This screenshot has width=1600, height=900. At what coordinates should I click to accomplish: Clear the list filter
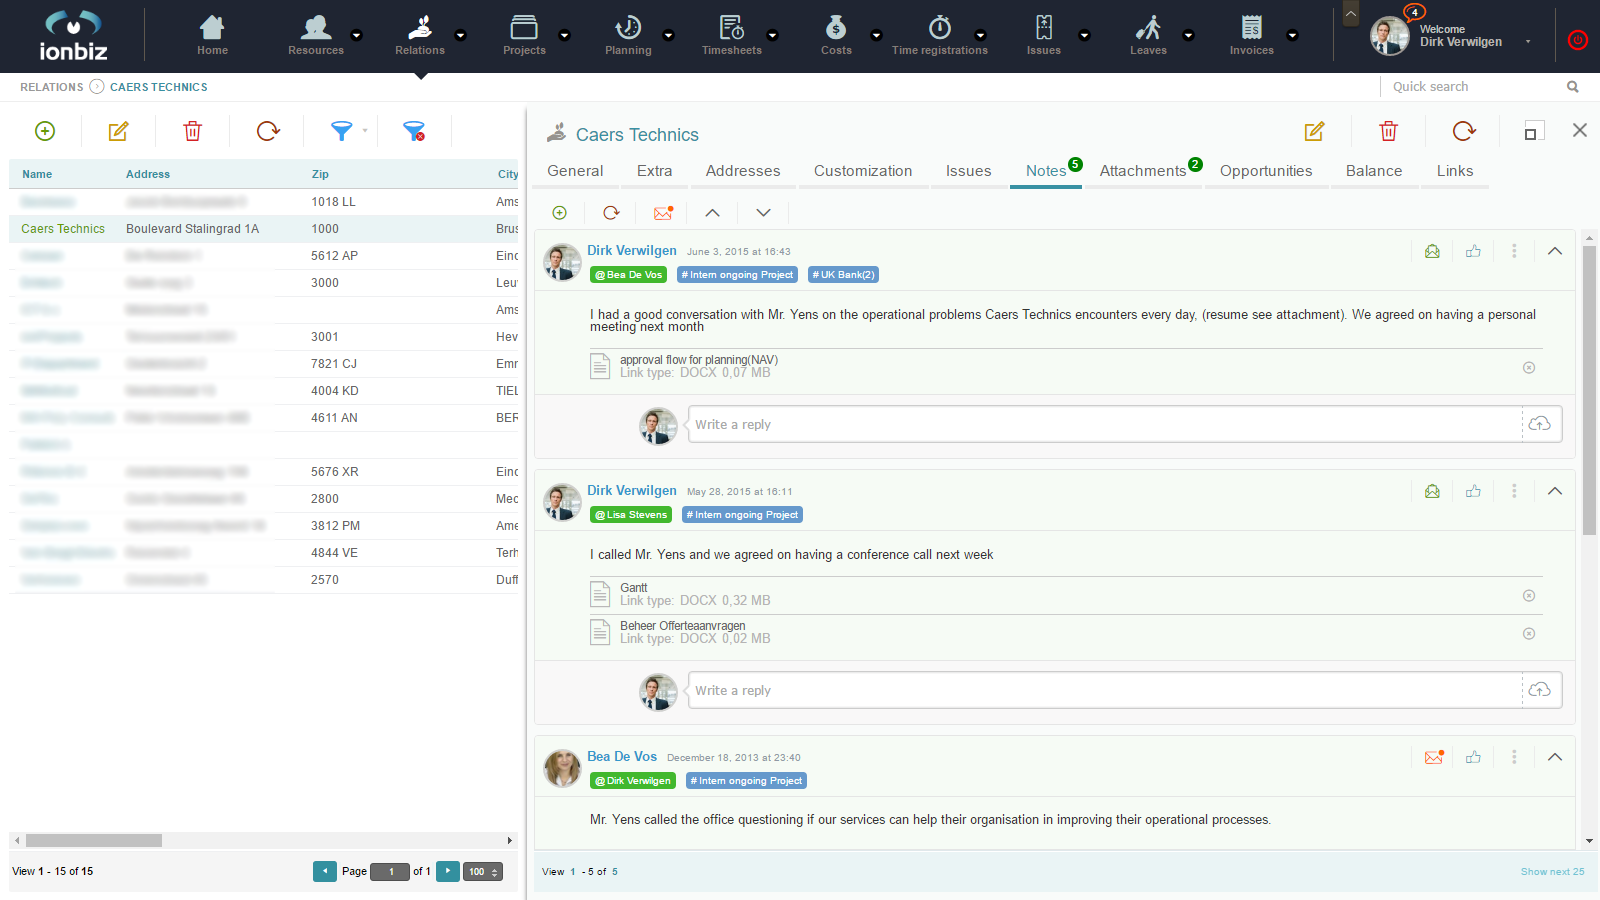[x=414, y=131]
